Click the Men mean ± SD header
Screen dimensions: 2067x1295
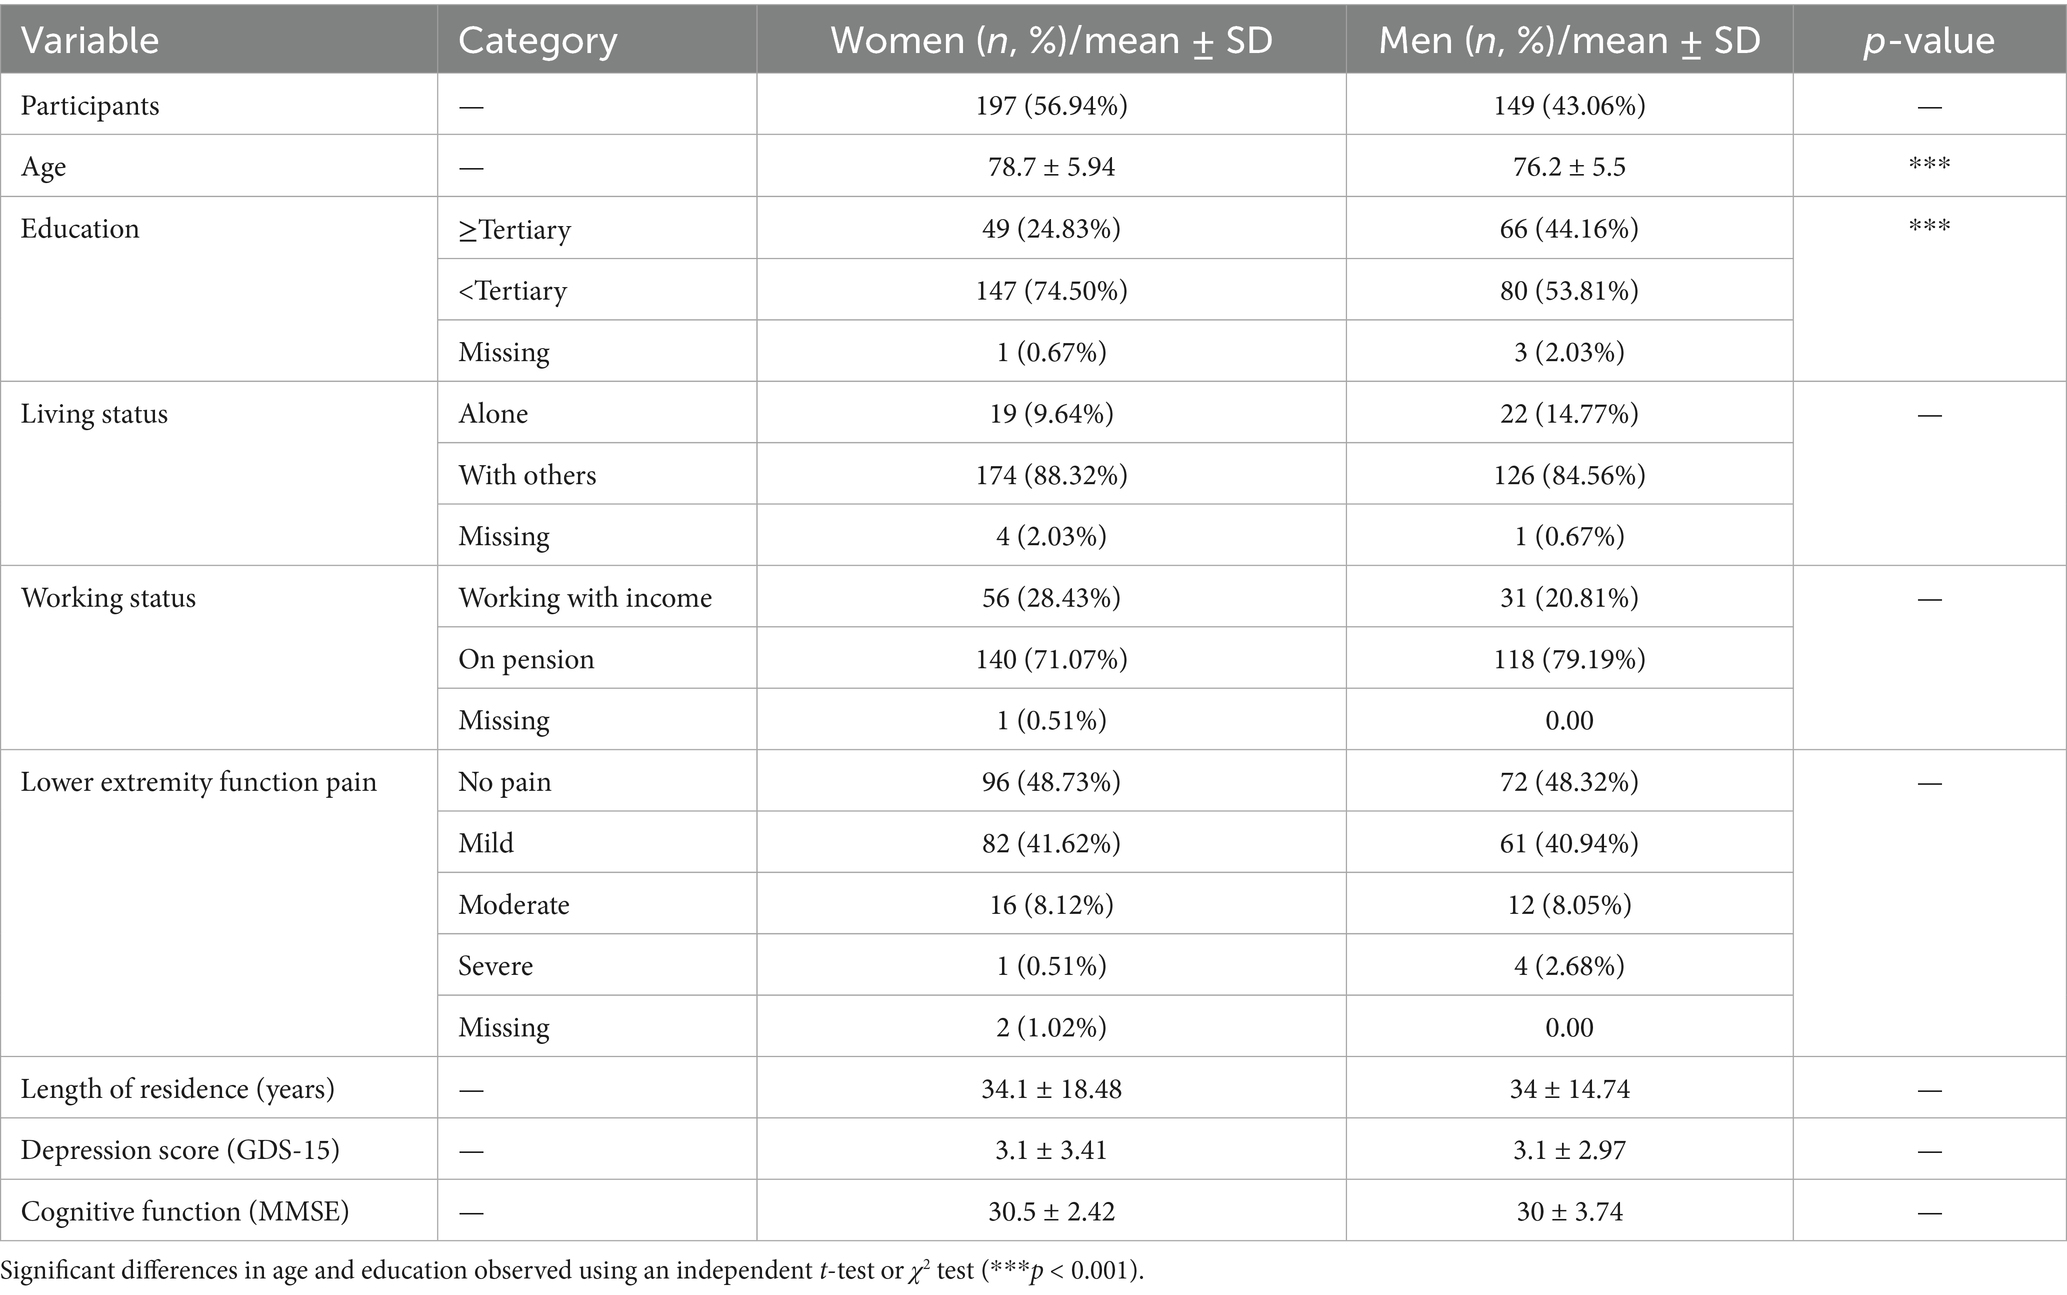click(x=1569, y=41)
